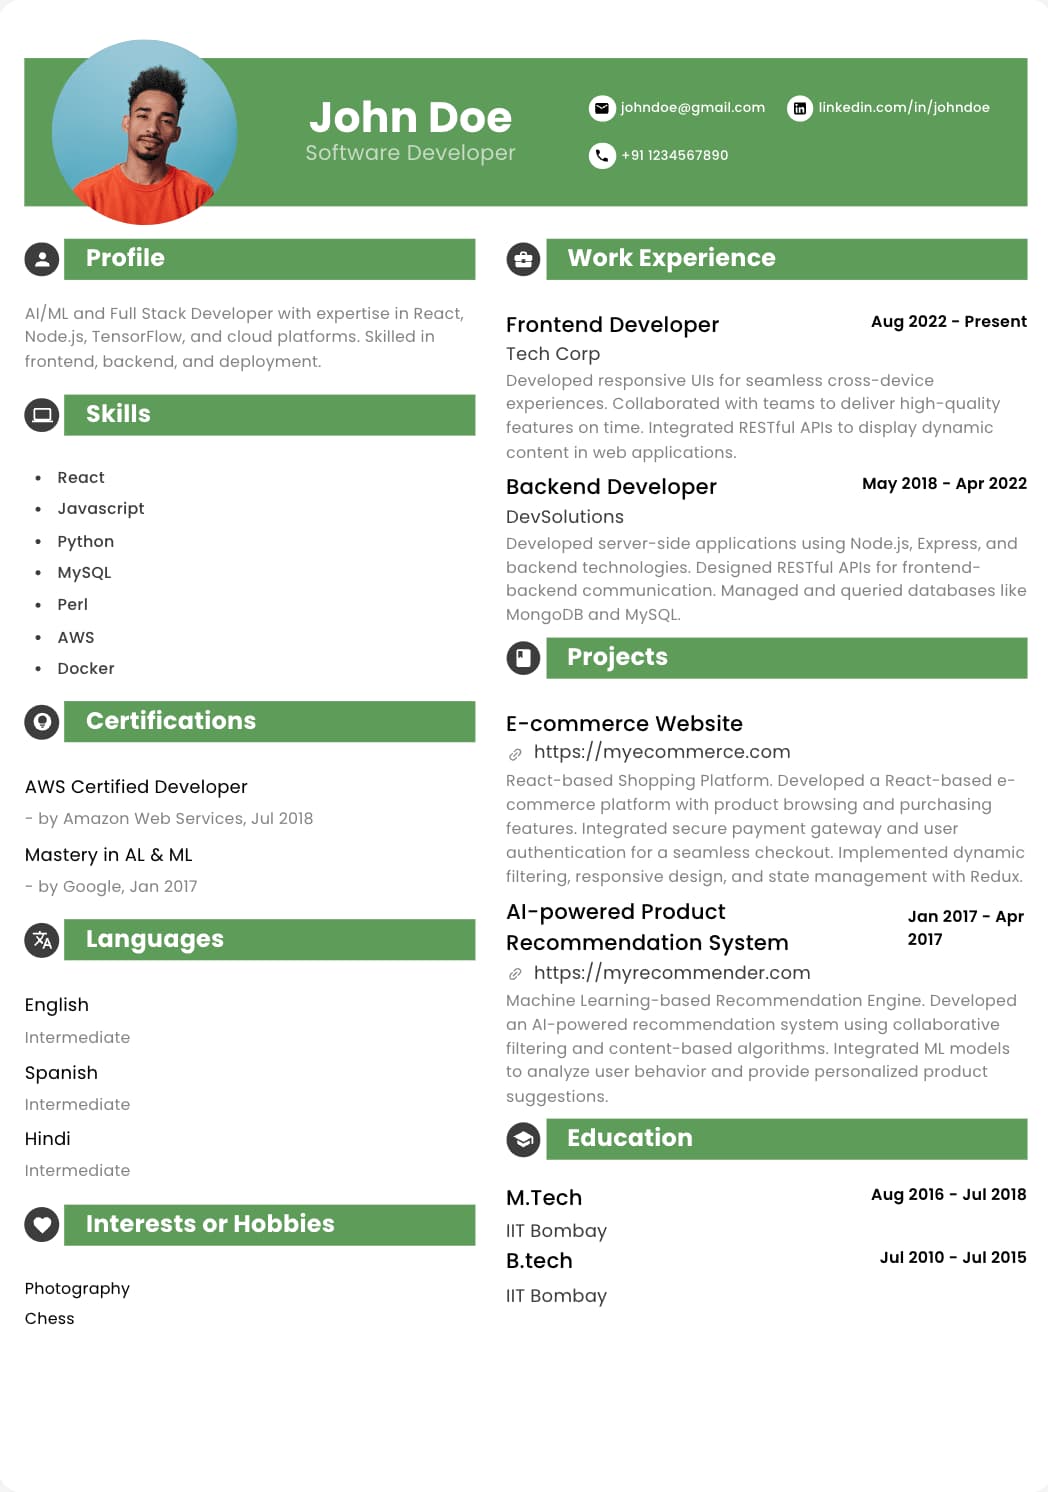Select the Frontend Developer job title
1048x1492 pixels.
tap(612, 325)
